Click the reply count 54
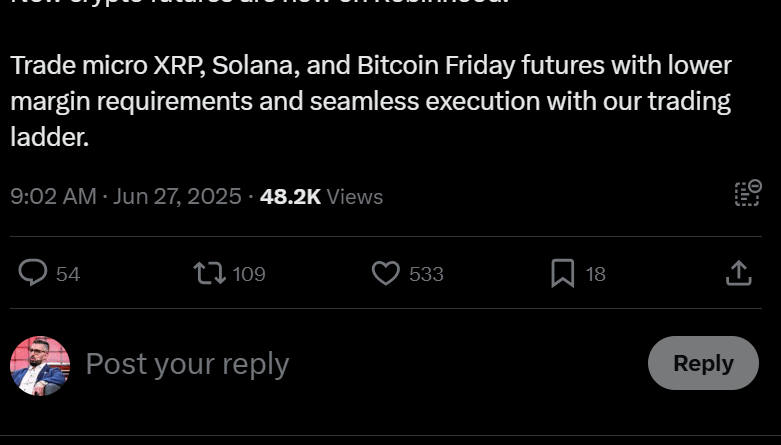This screenshot has width=781, height=445. 68,274
